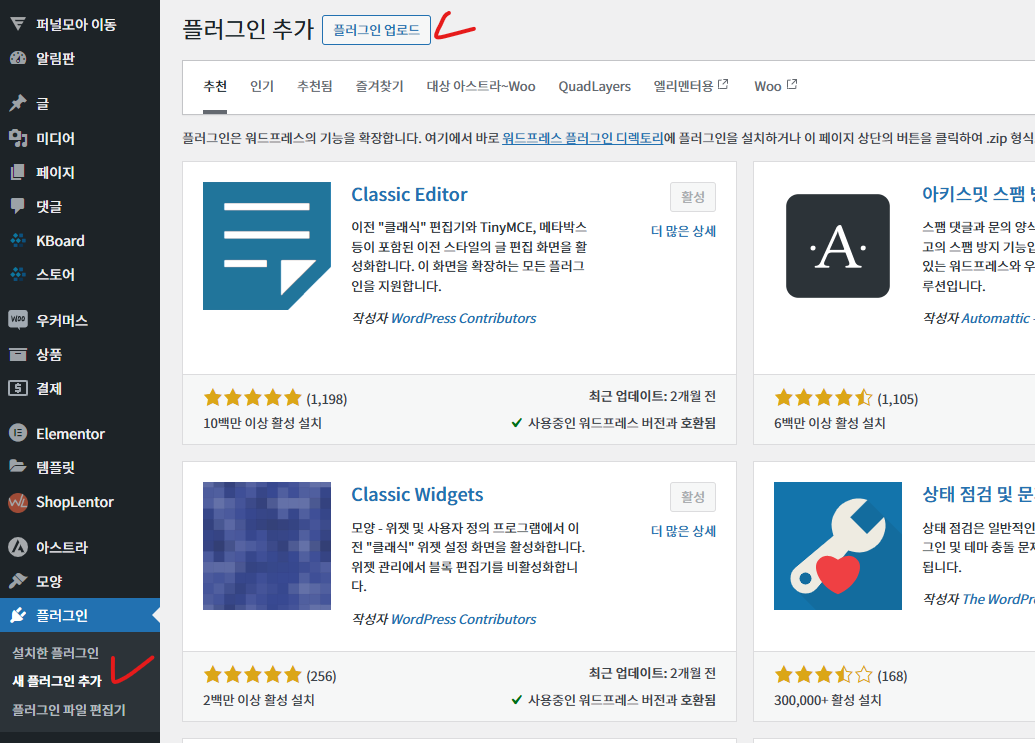The height and width of the screenshot is (743, 1035).
Task: Open Classic Editor's WordPress Contributors author link
Action: [463, 318]
